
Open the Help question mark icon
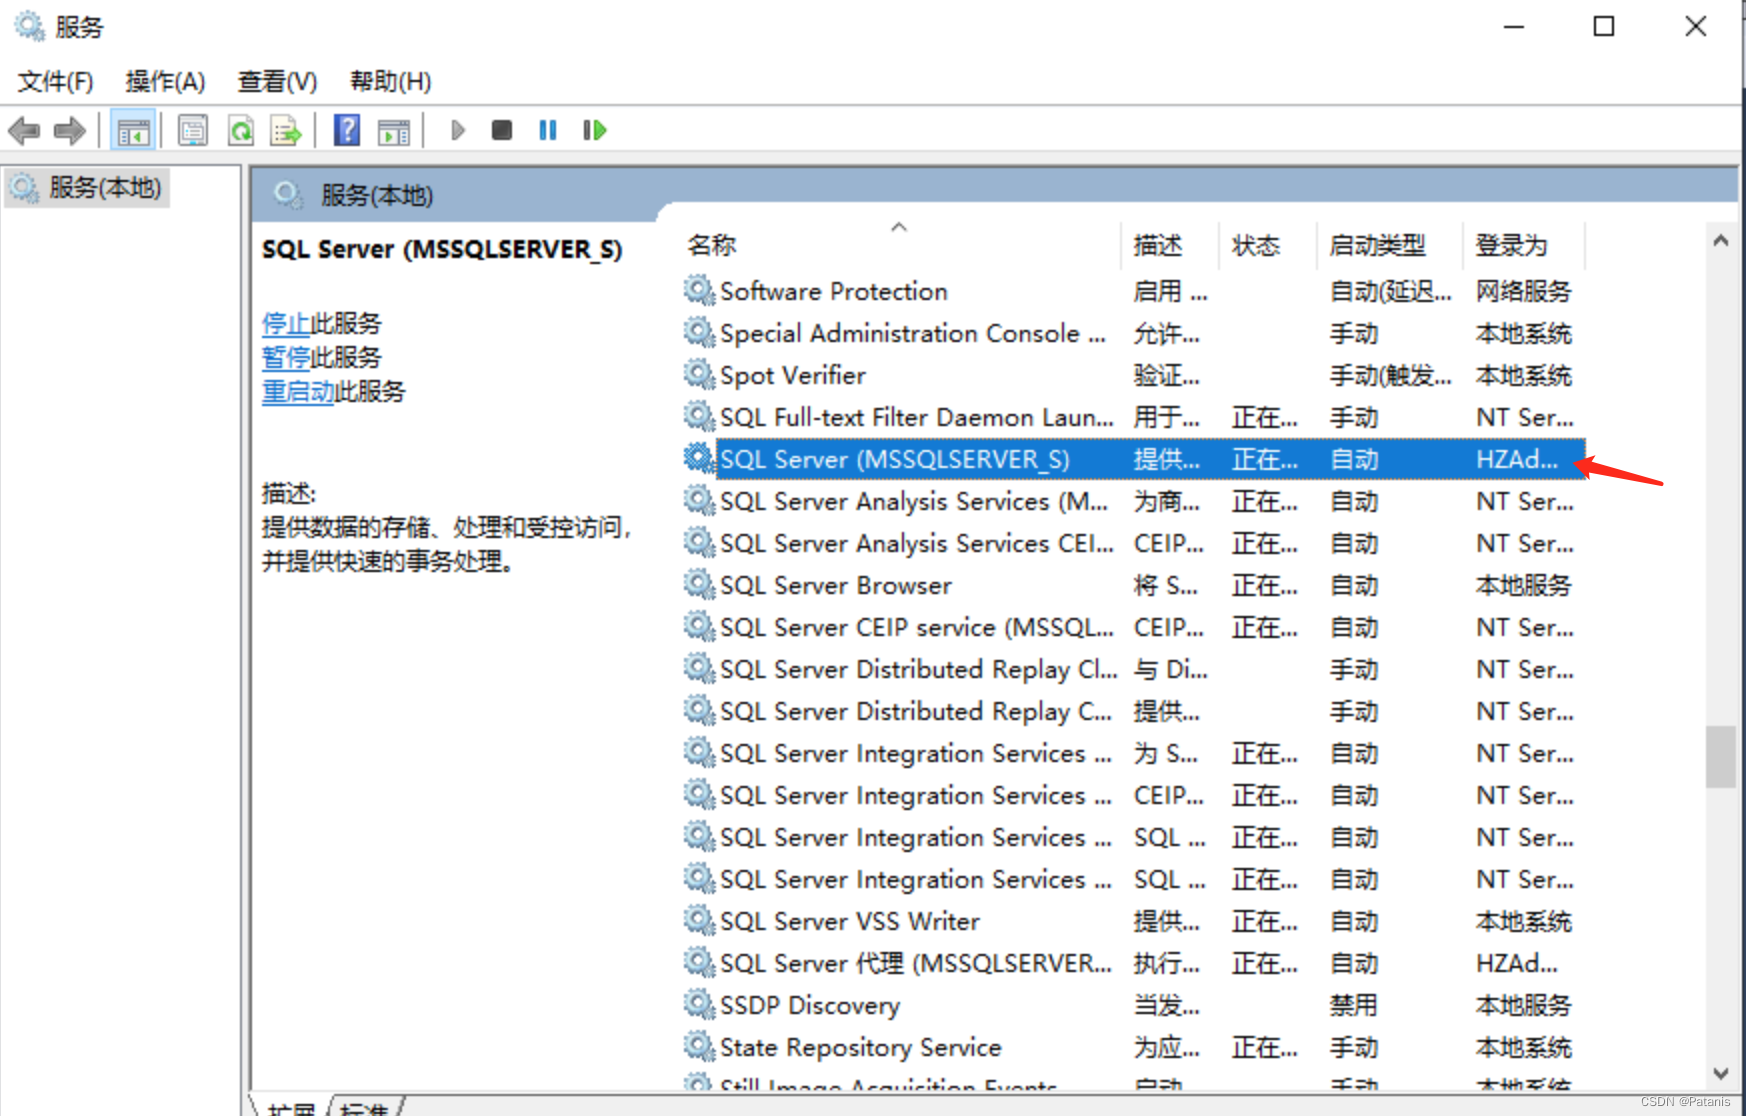click(x=346, y=130)
